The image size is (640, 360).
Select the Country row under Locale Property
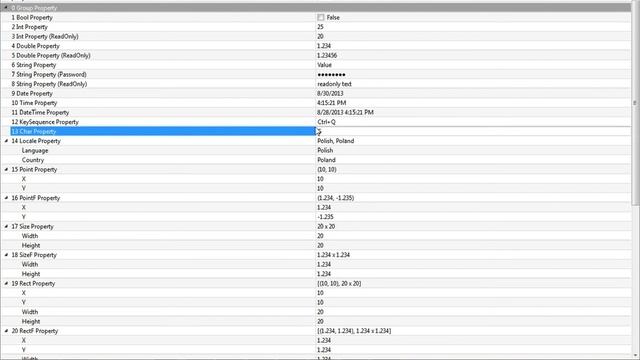pyautogui.click(x=316, y=160)
